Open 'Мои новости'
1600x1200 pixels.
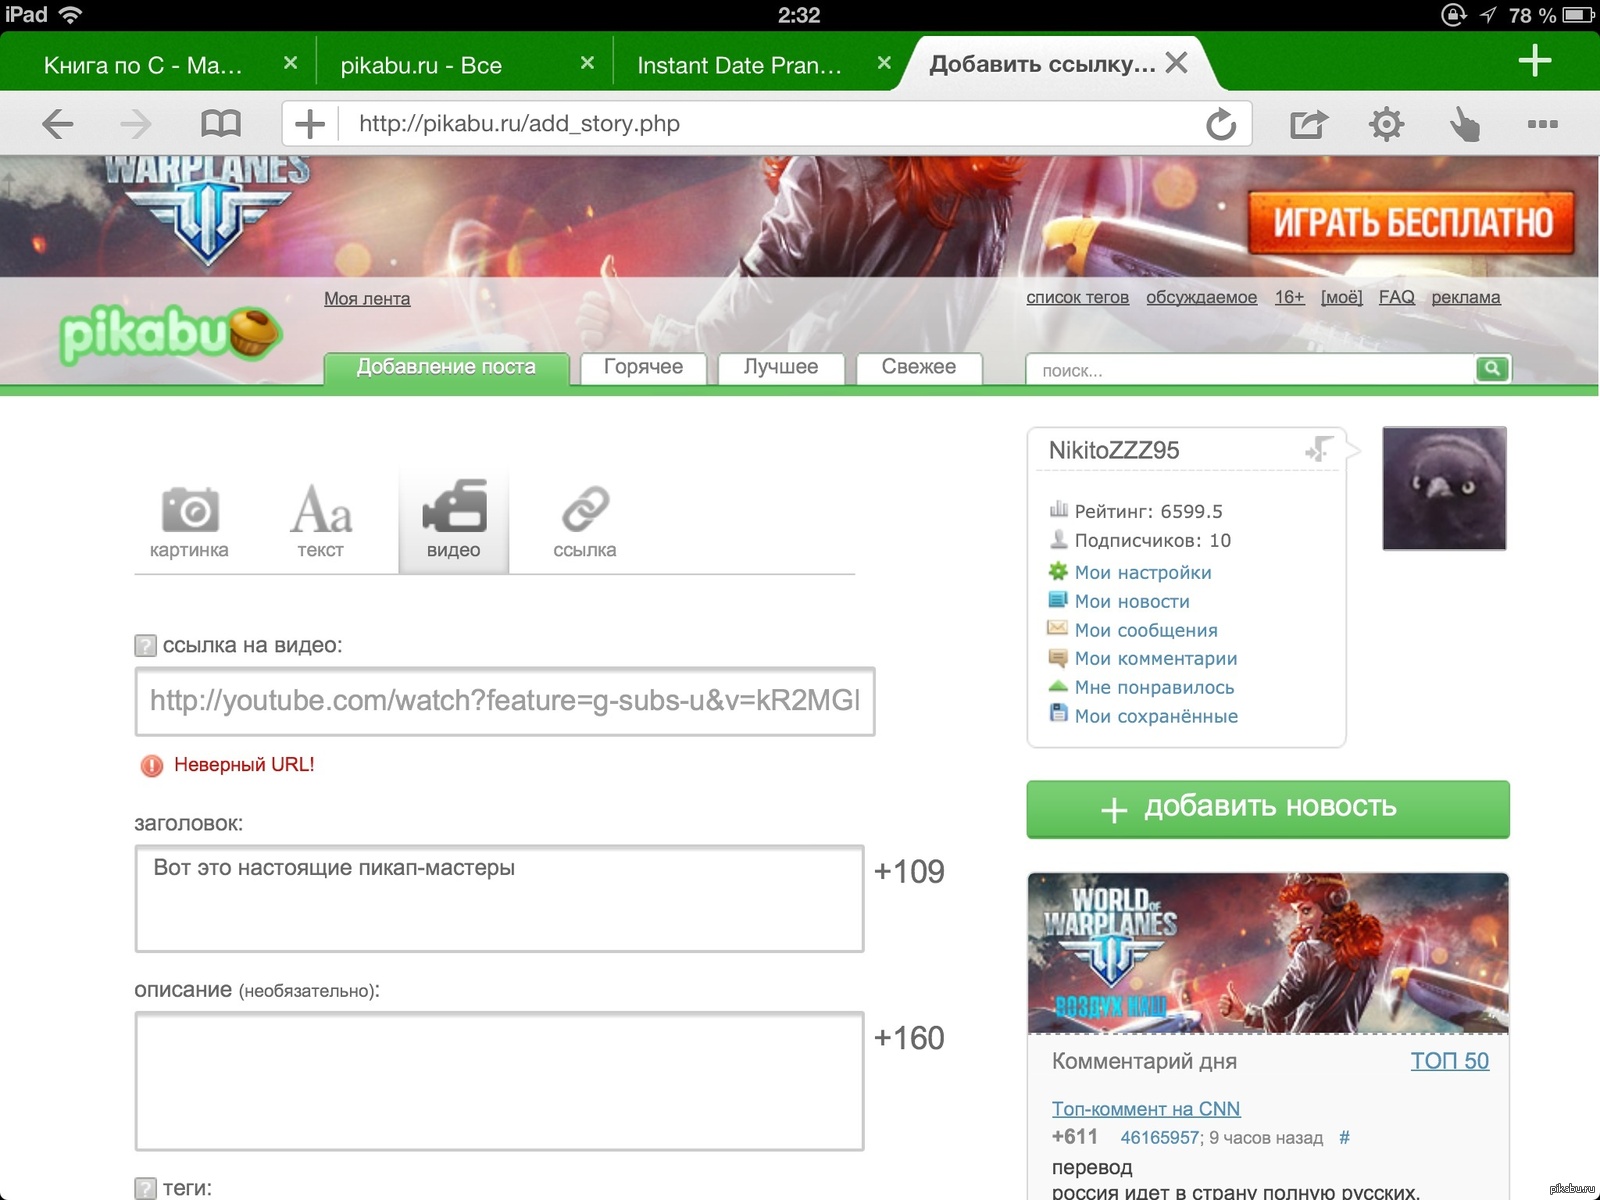click(x=1132, y=602)
